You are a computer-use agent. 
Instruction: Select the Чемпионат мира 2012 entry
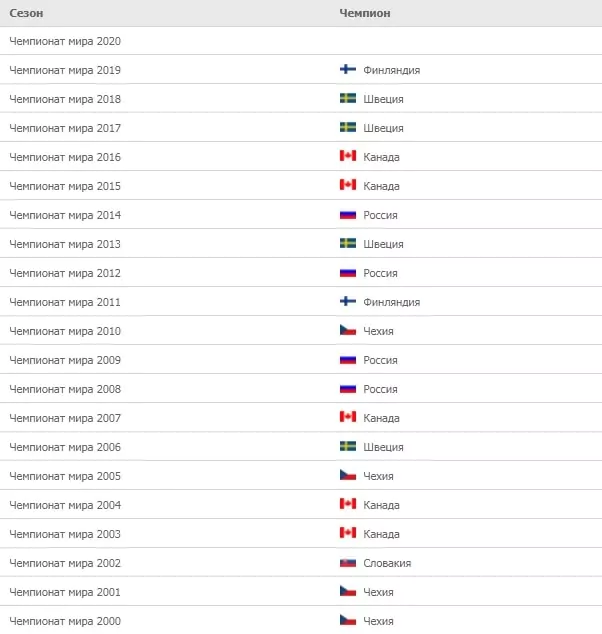click(65, 273)
